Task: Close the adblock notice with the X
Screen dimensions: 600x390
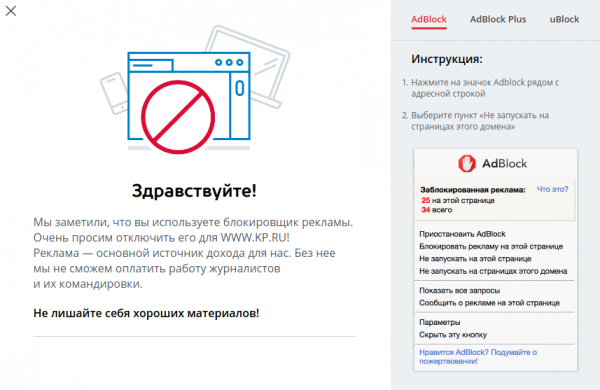Action: 11,11
